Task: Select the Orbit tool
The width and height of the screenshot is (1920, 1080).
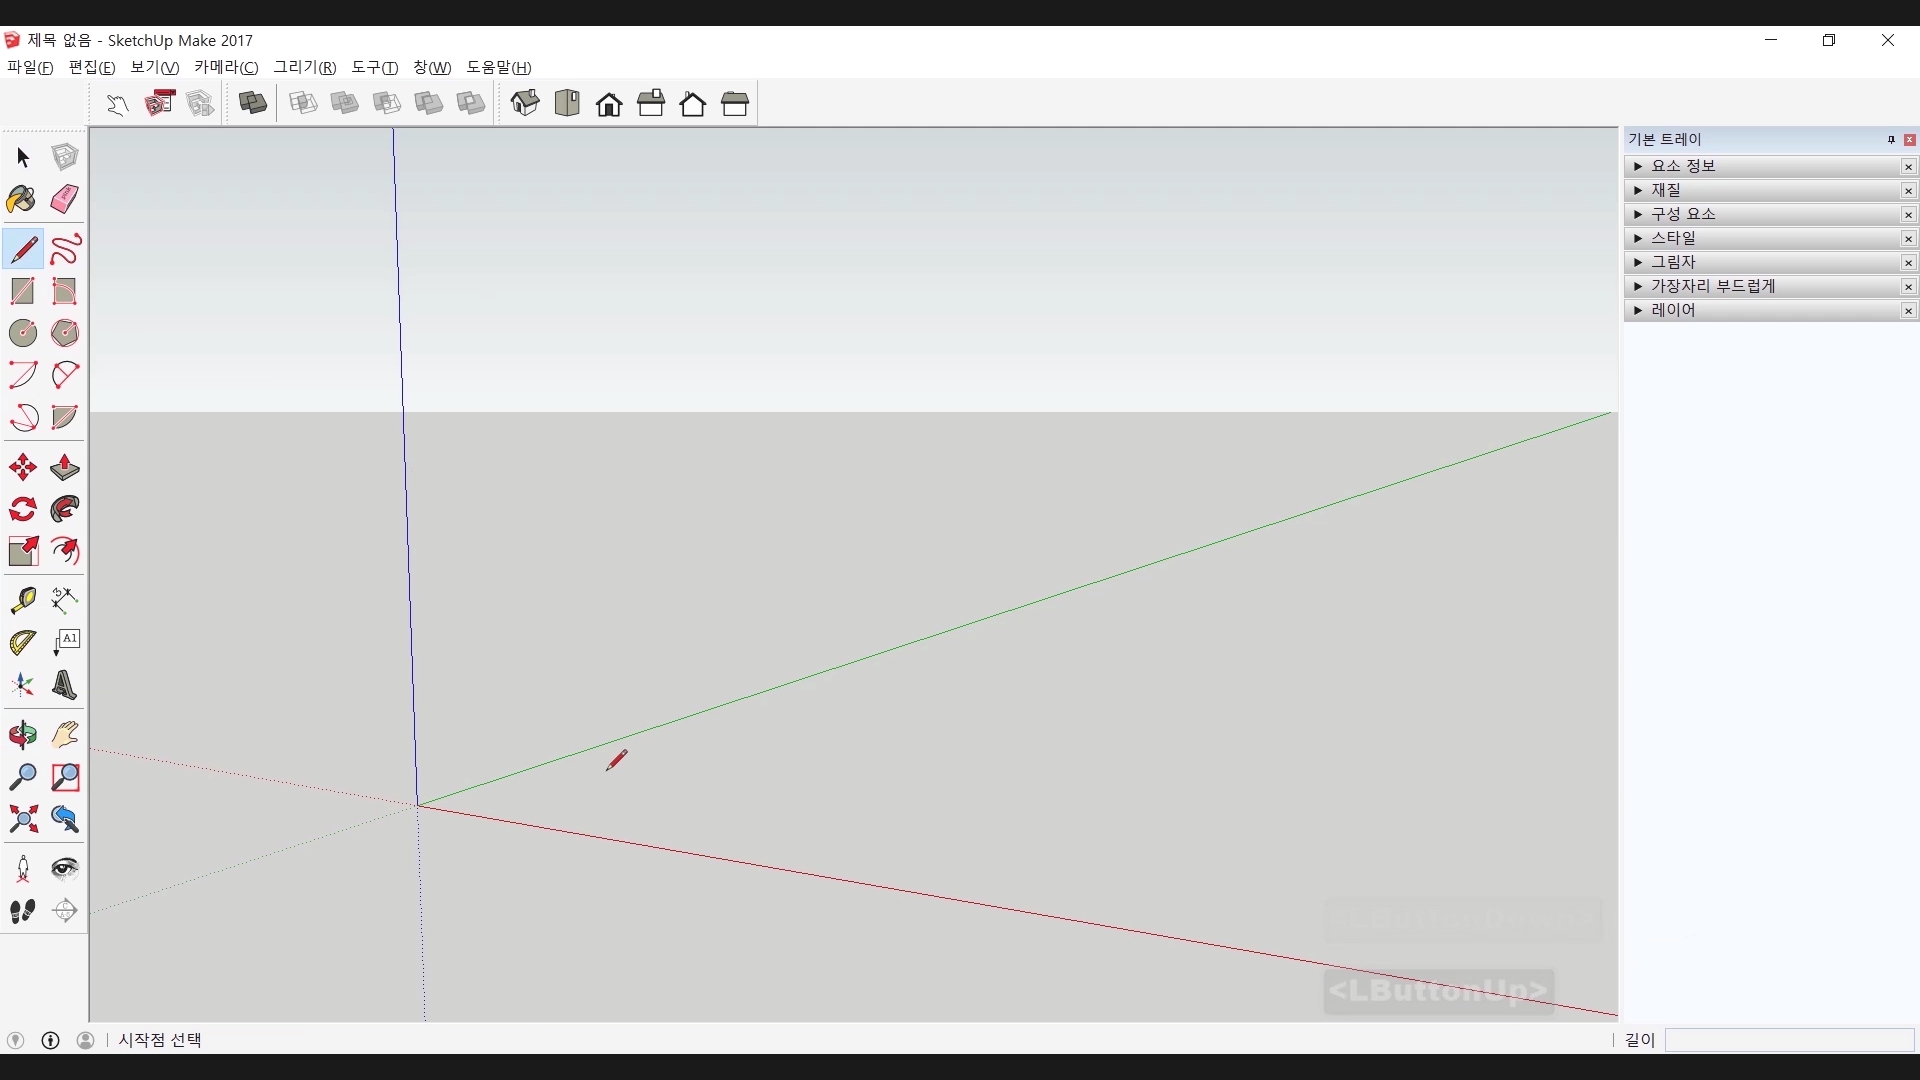Action: [x=22, y=735]
